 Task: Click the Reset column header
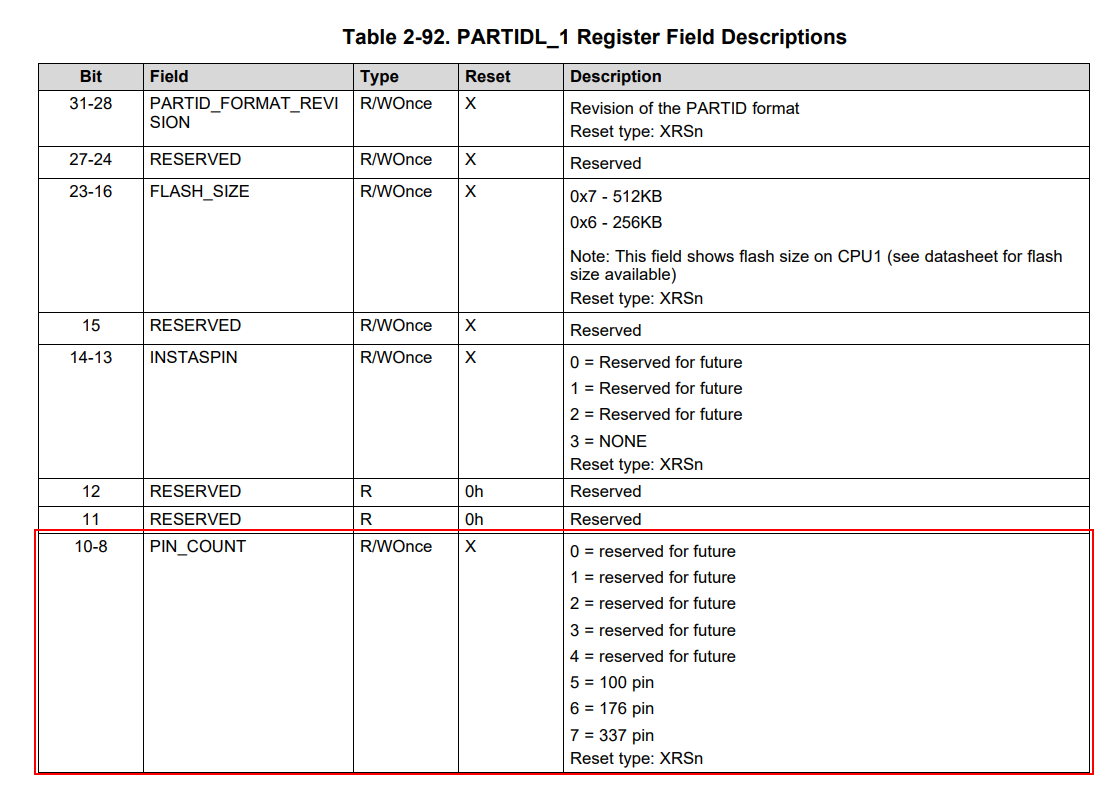click(x=483, y=76)
